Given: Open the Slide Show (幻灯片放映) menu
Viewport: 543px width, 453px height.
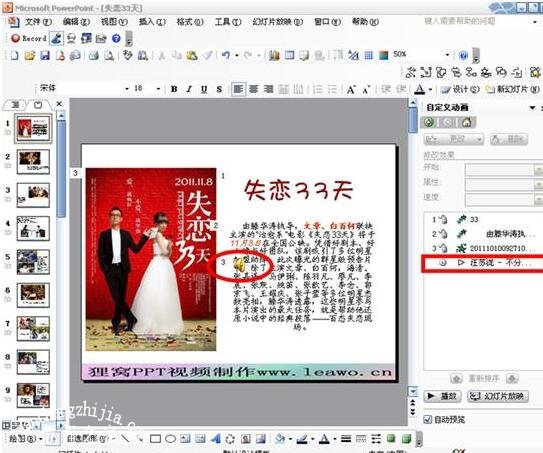Looking at the screenshot, I should [x=277, y=22].
